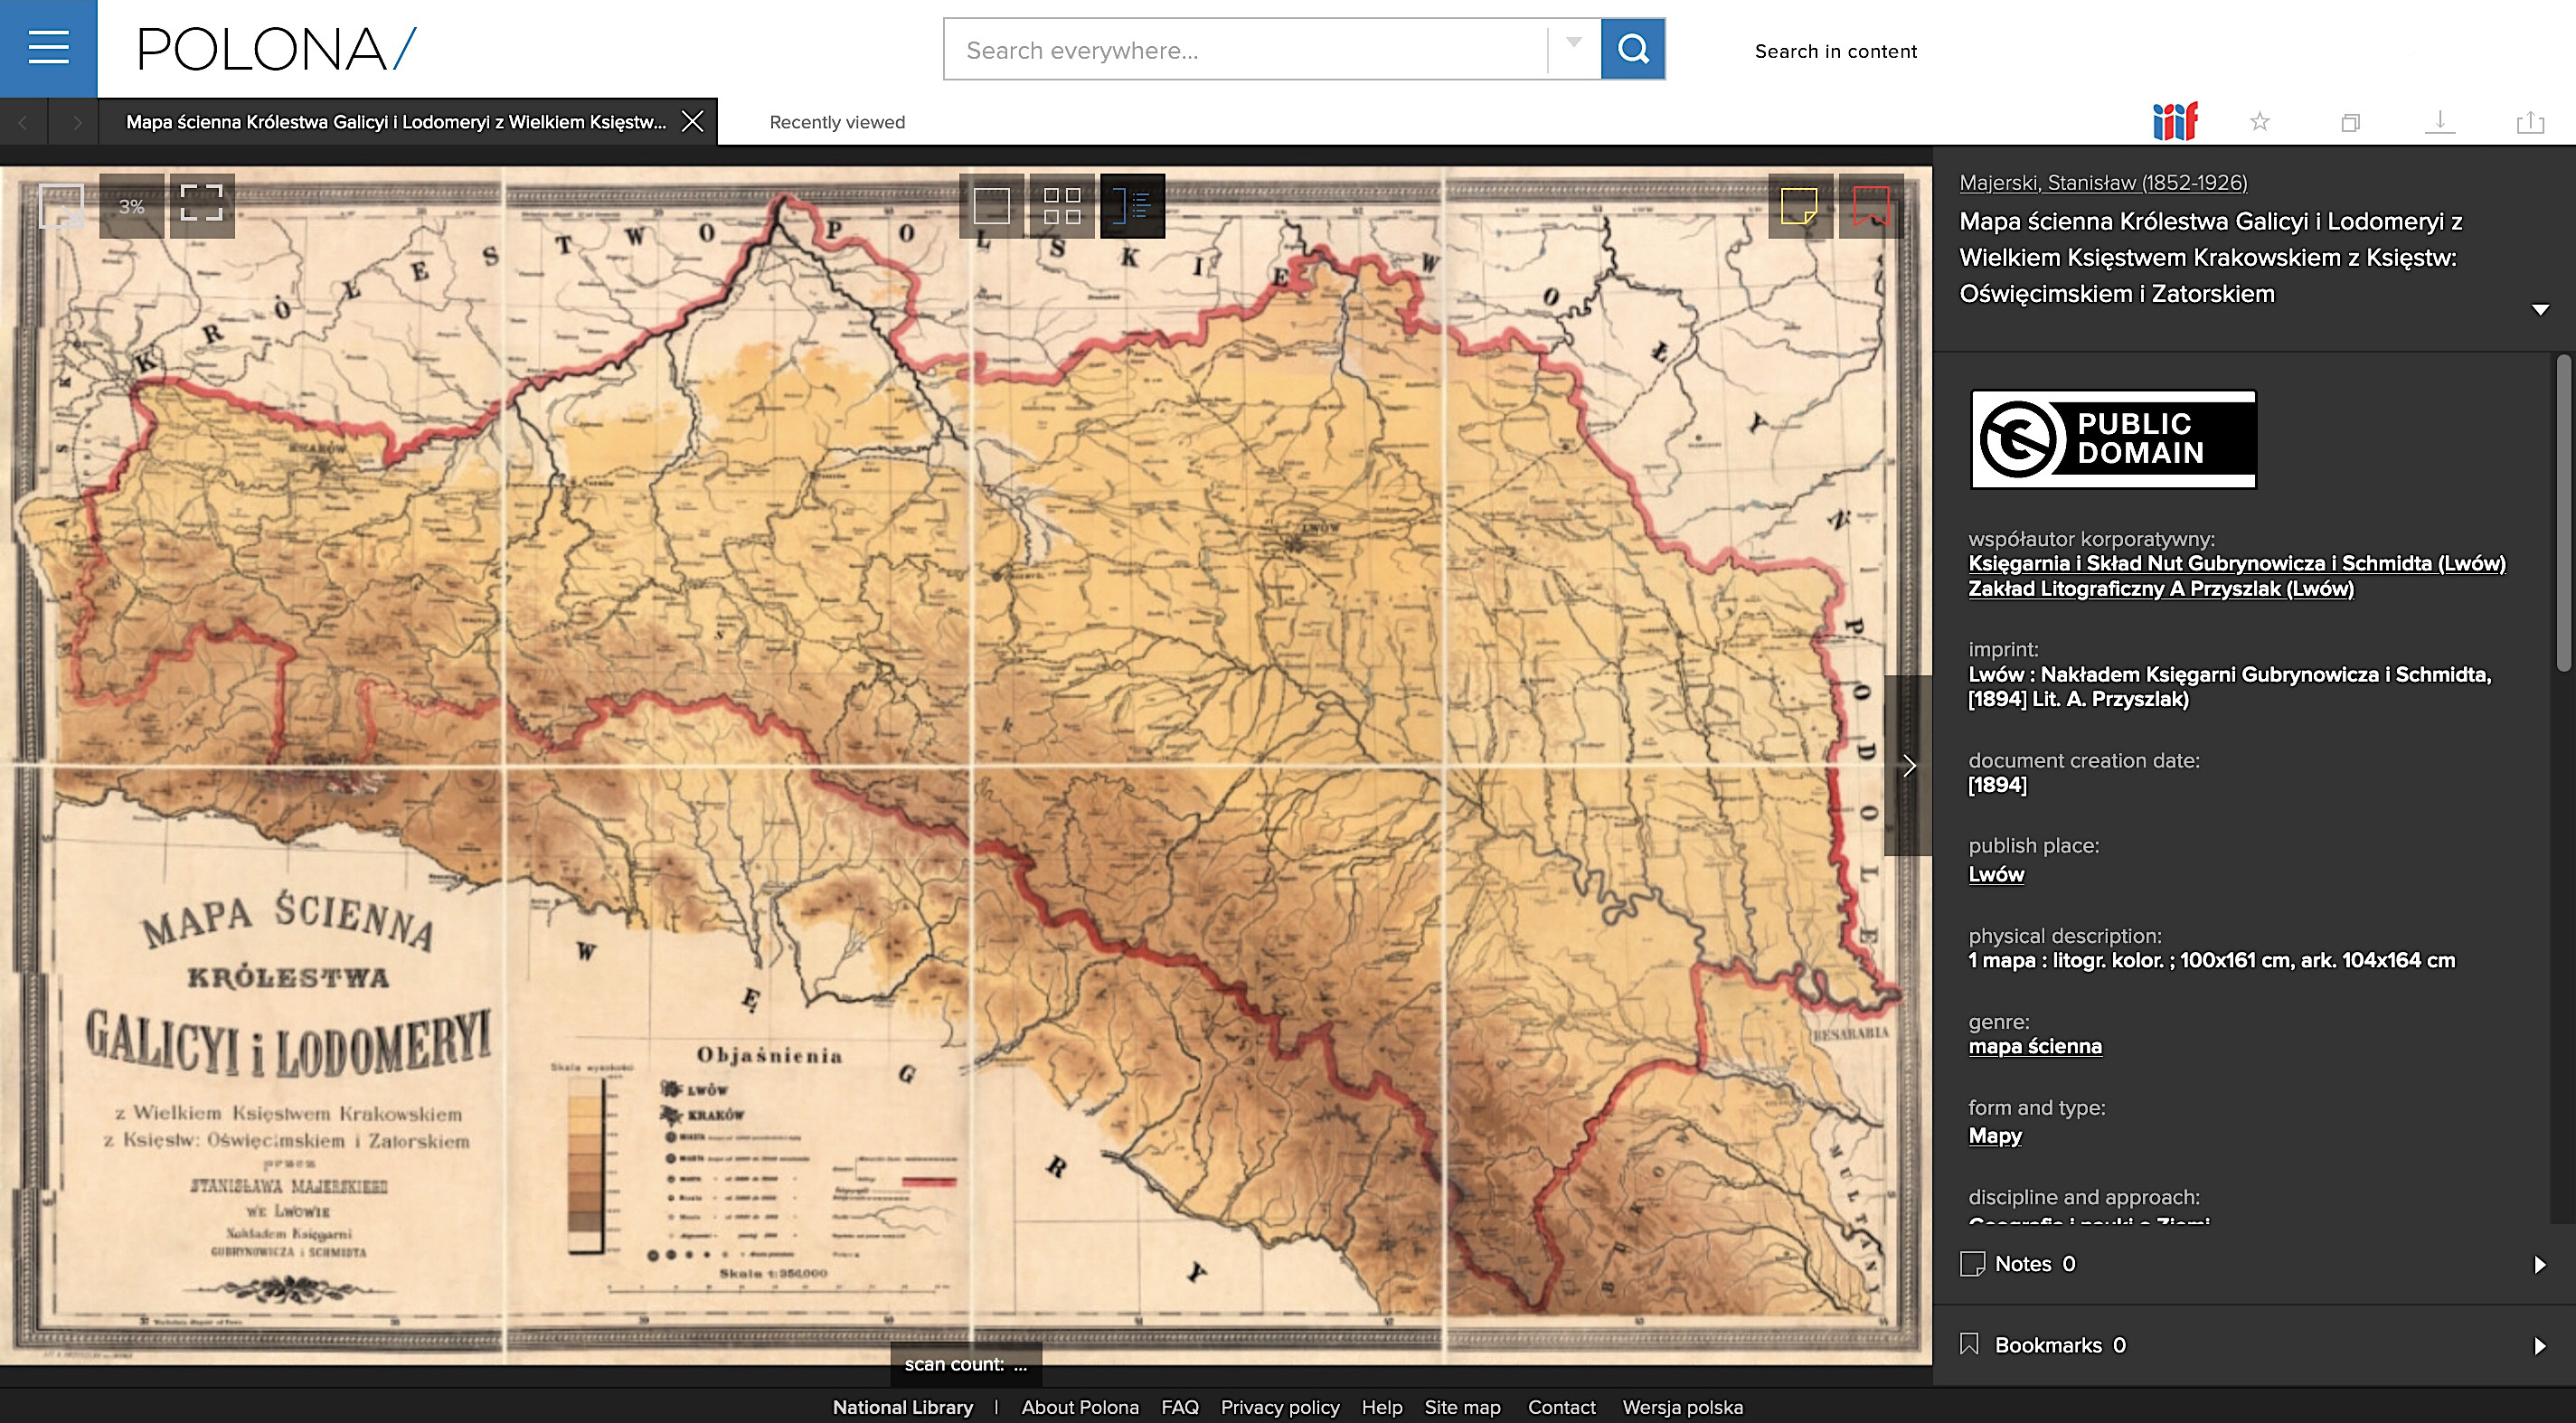Go to next tab with right arrow
Image resolution: width=2576 pixels, height=1423 pixels.
point(76,122)
